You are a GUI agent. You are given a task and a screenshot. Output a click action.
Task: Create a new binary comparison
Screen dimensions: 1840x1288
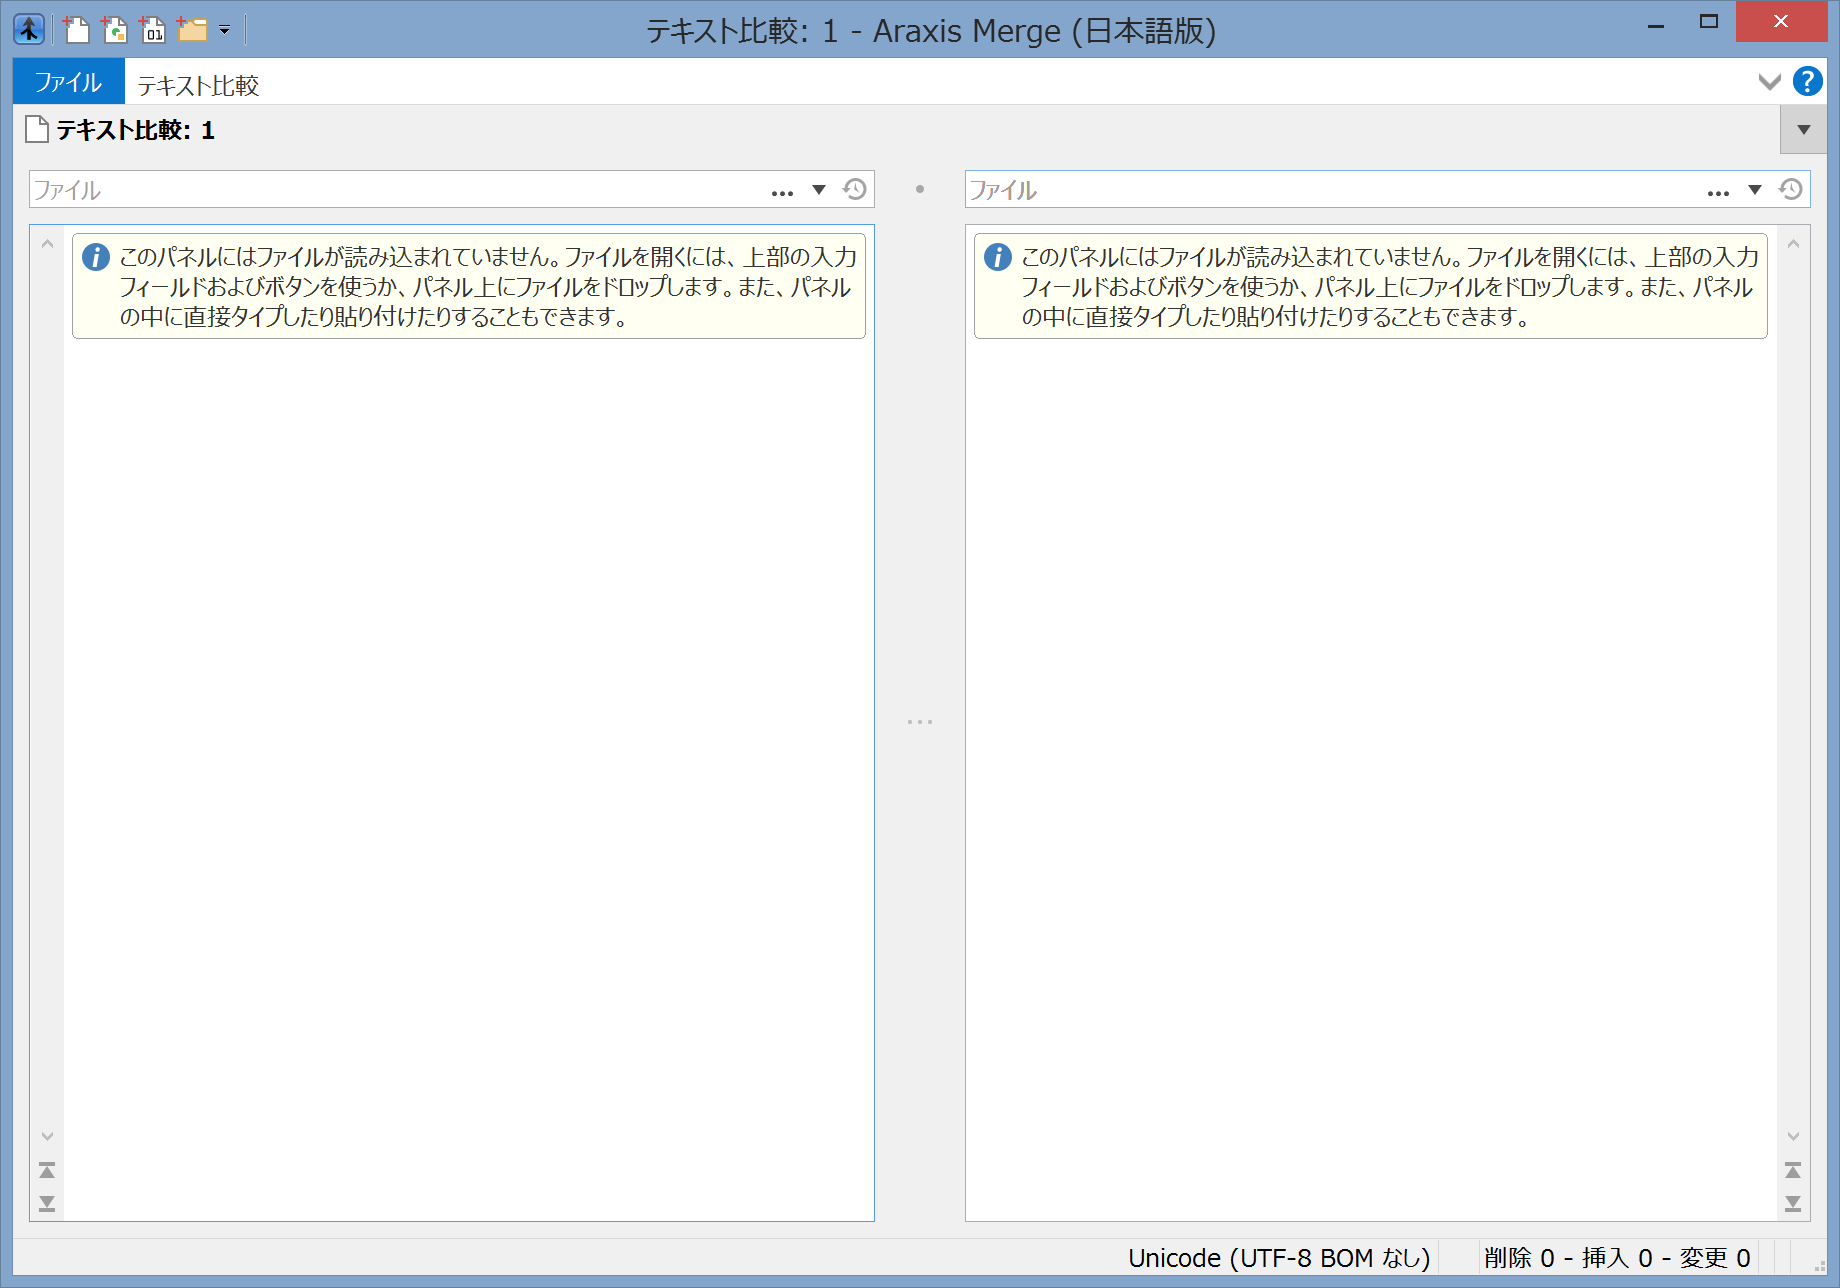(x=152, y=29)
